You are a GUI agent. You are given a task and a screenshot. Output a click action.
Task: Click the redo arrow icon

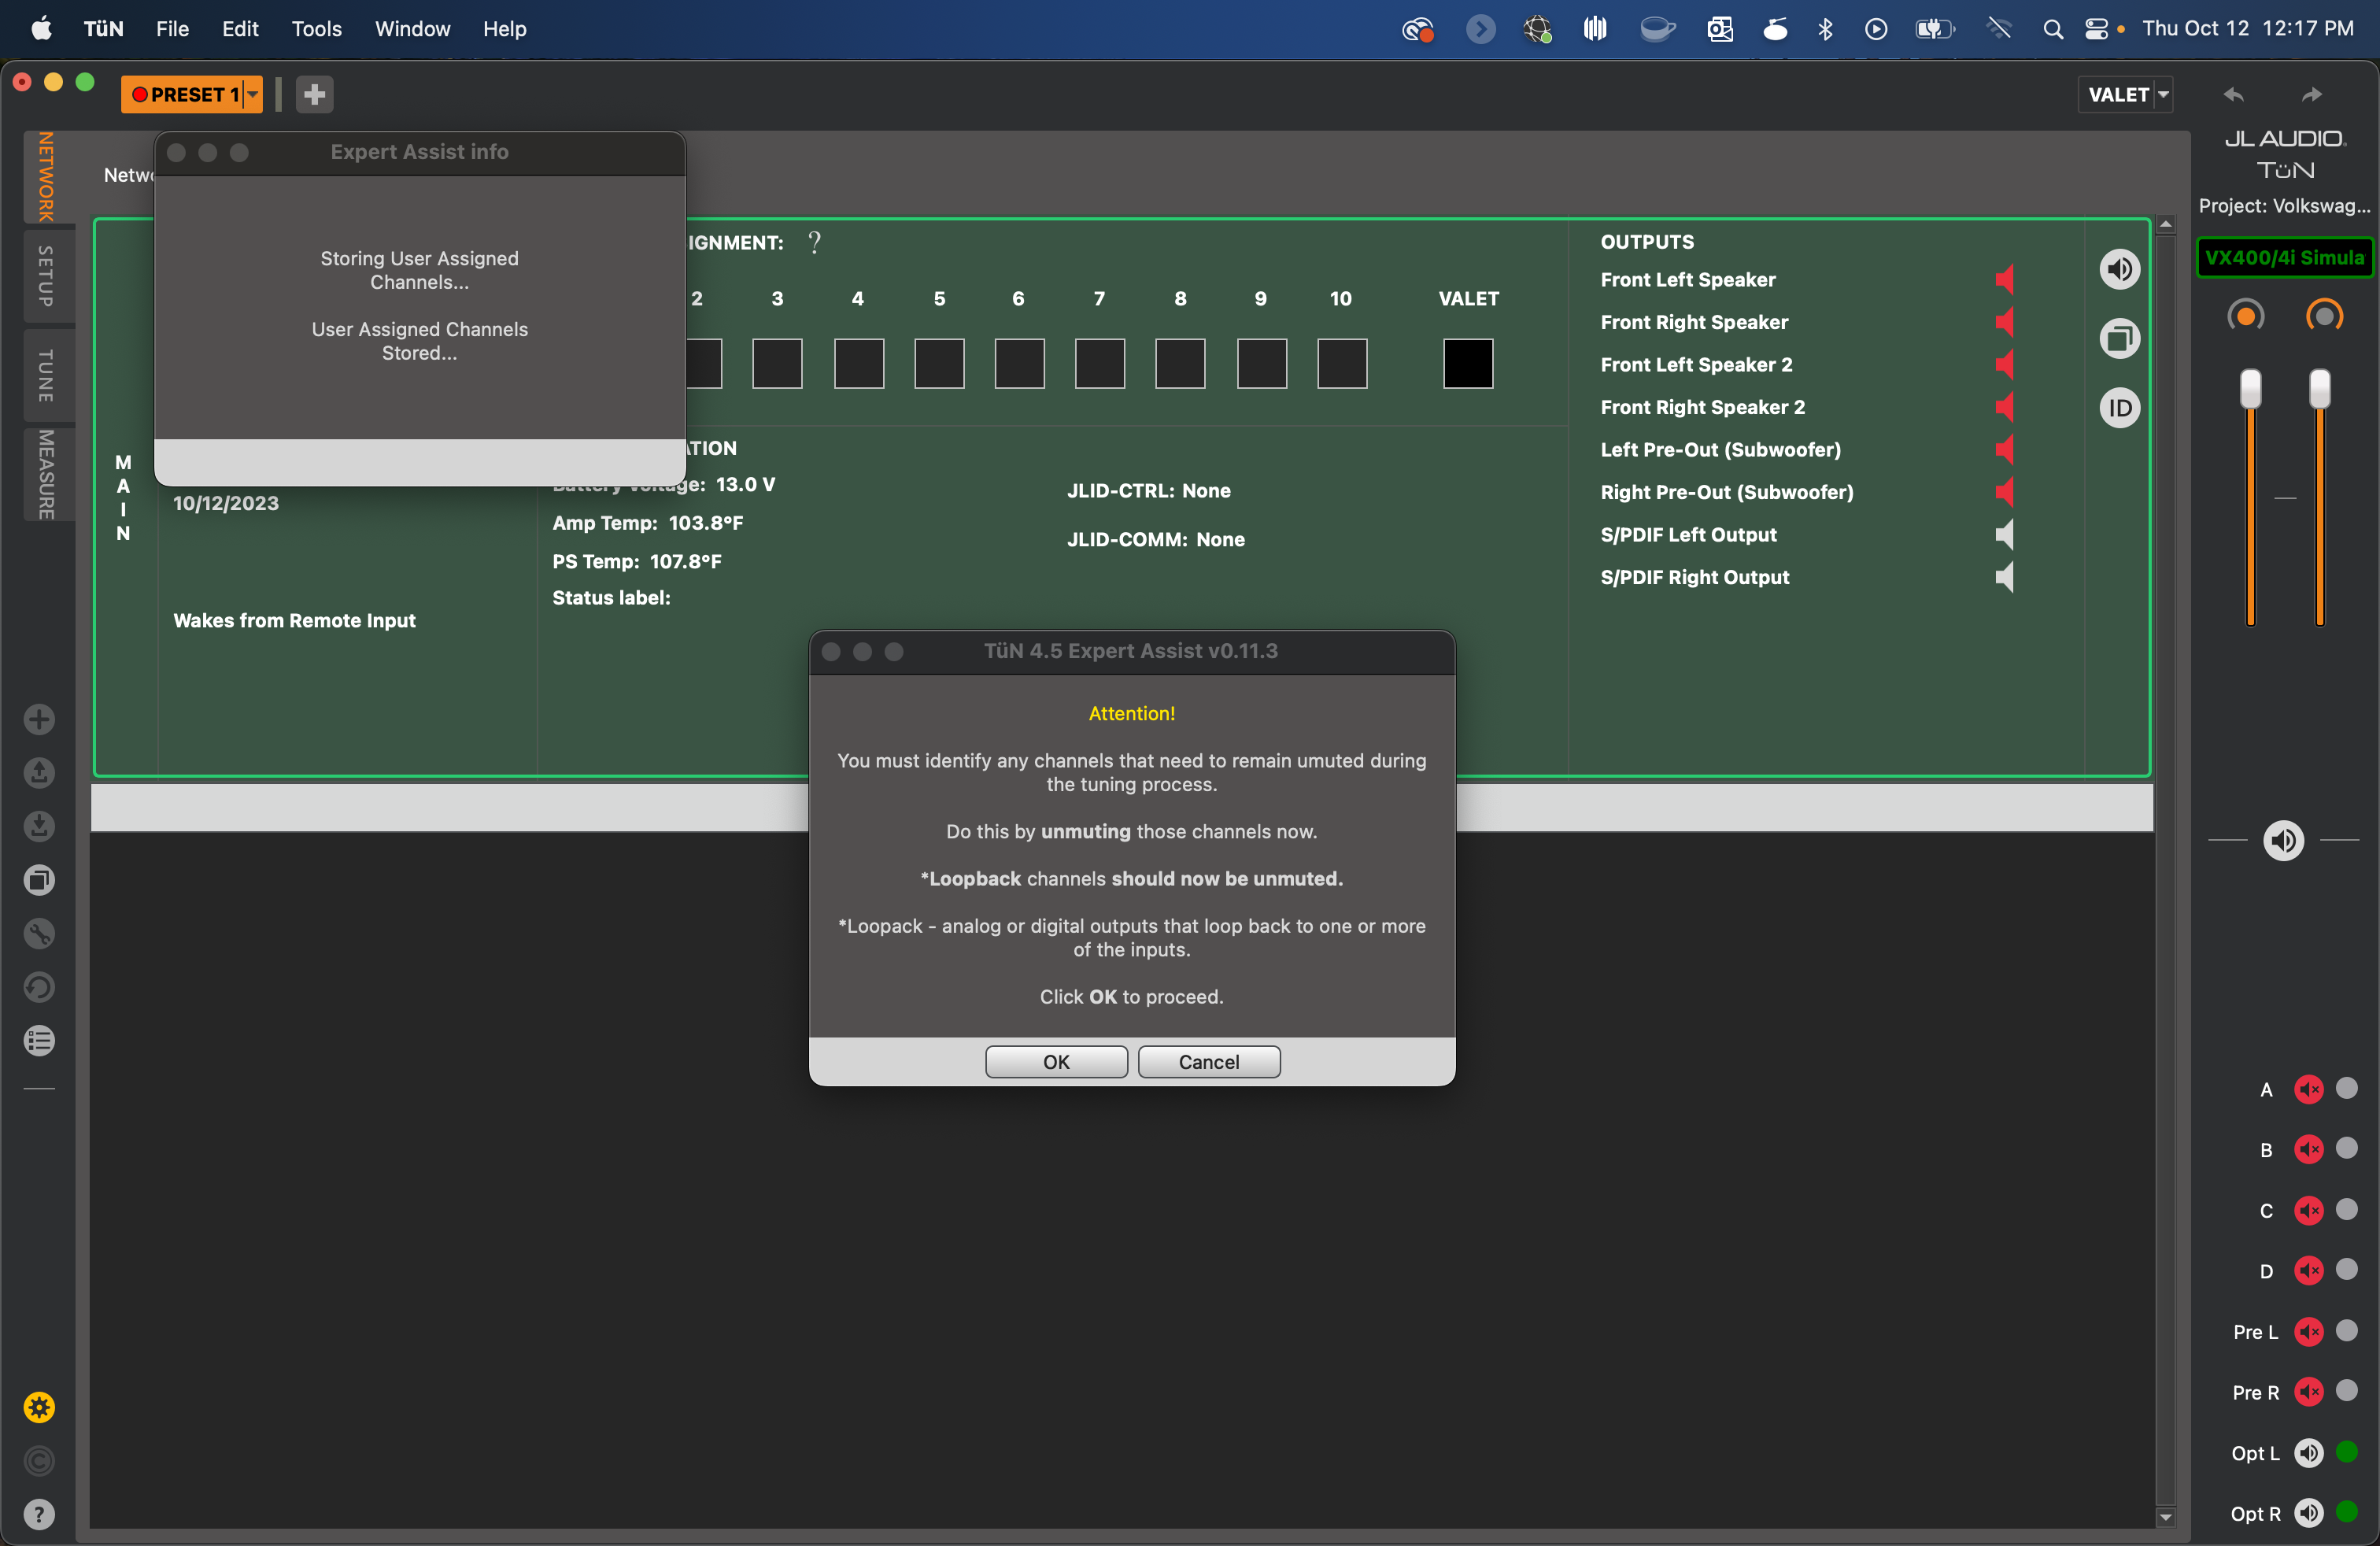click(2312, 94)
